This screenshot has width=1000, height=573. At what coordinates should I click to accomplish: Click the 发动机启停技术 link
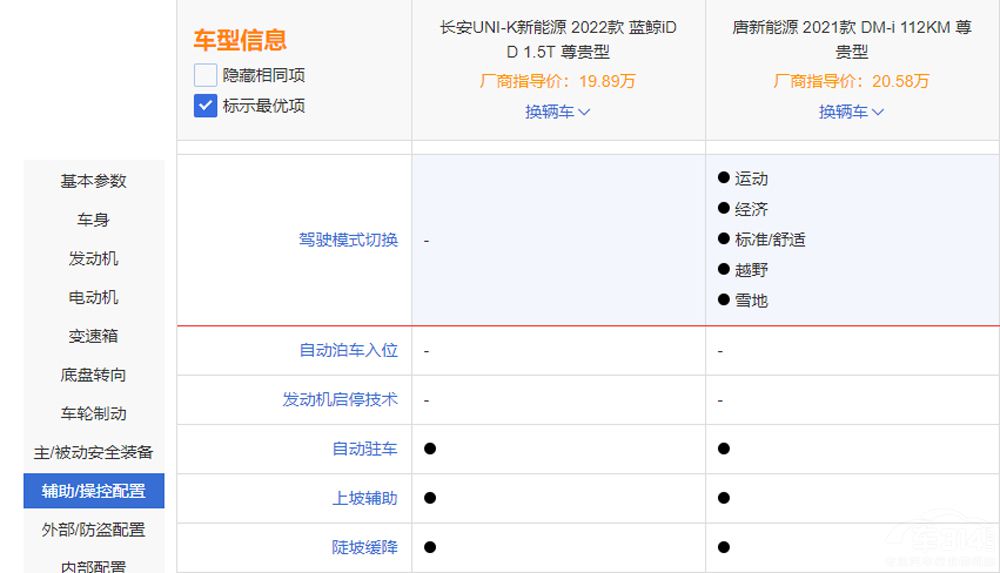coord(340,399)
